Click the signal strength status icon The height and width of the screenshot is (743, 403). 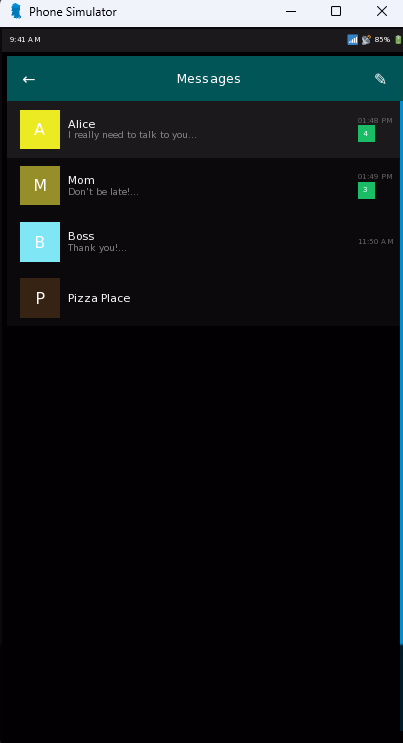[x=352, y=40]
